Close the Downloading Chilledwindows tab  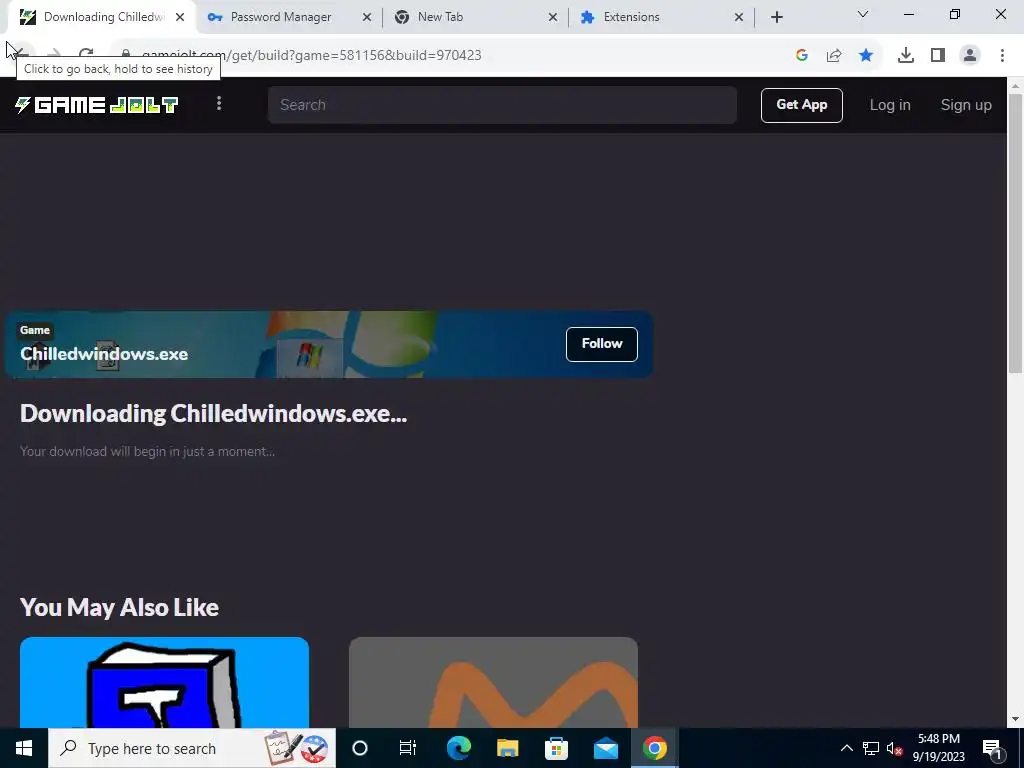(x=180, y=18)
